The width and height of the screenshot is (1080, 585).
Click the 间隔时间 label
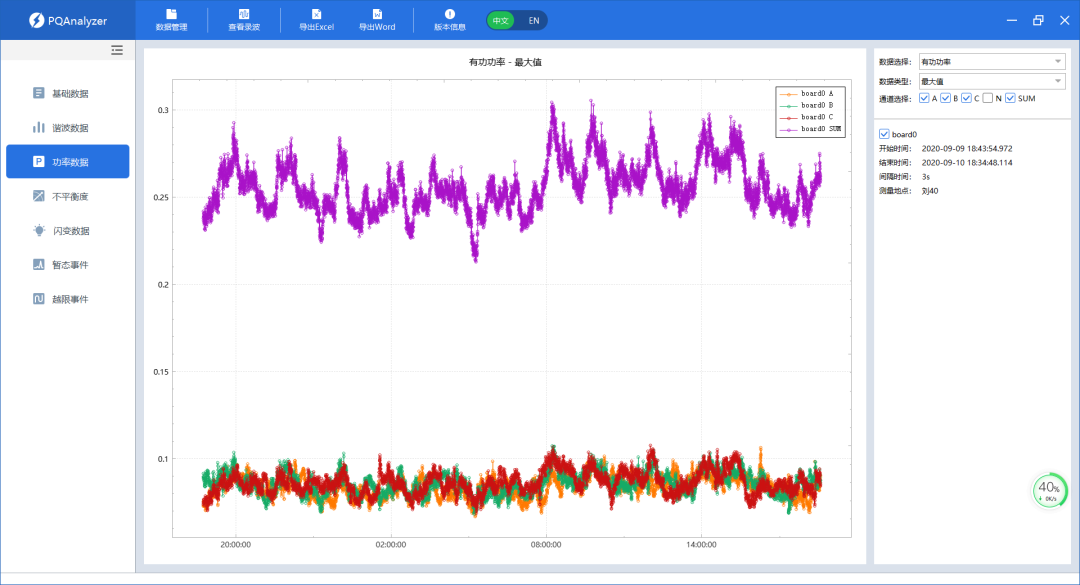tap(895, 177)
